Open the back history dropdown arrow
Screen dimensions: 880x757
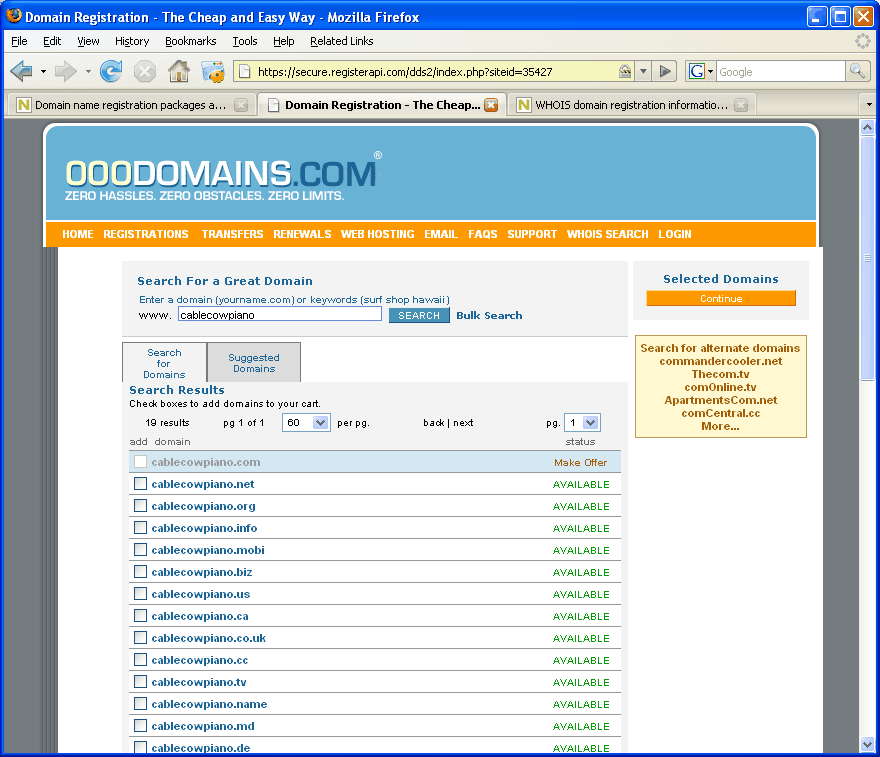coord(43,71)
